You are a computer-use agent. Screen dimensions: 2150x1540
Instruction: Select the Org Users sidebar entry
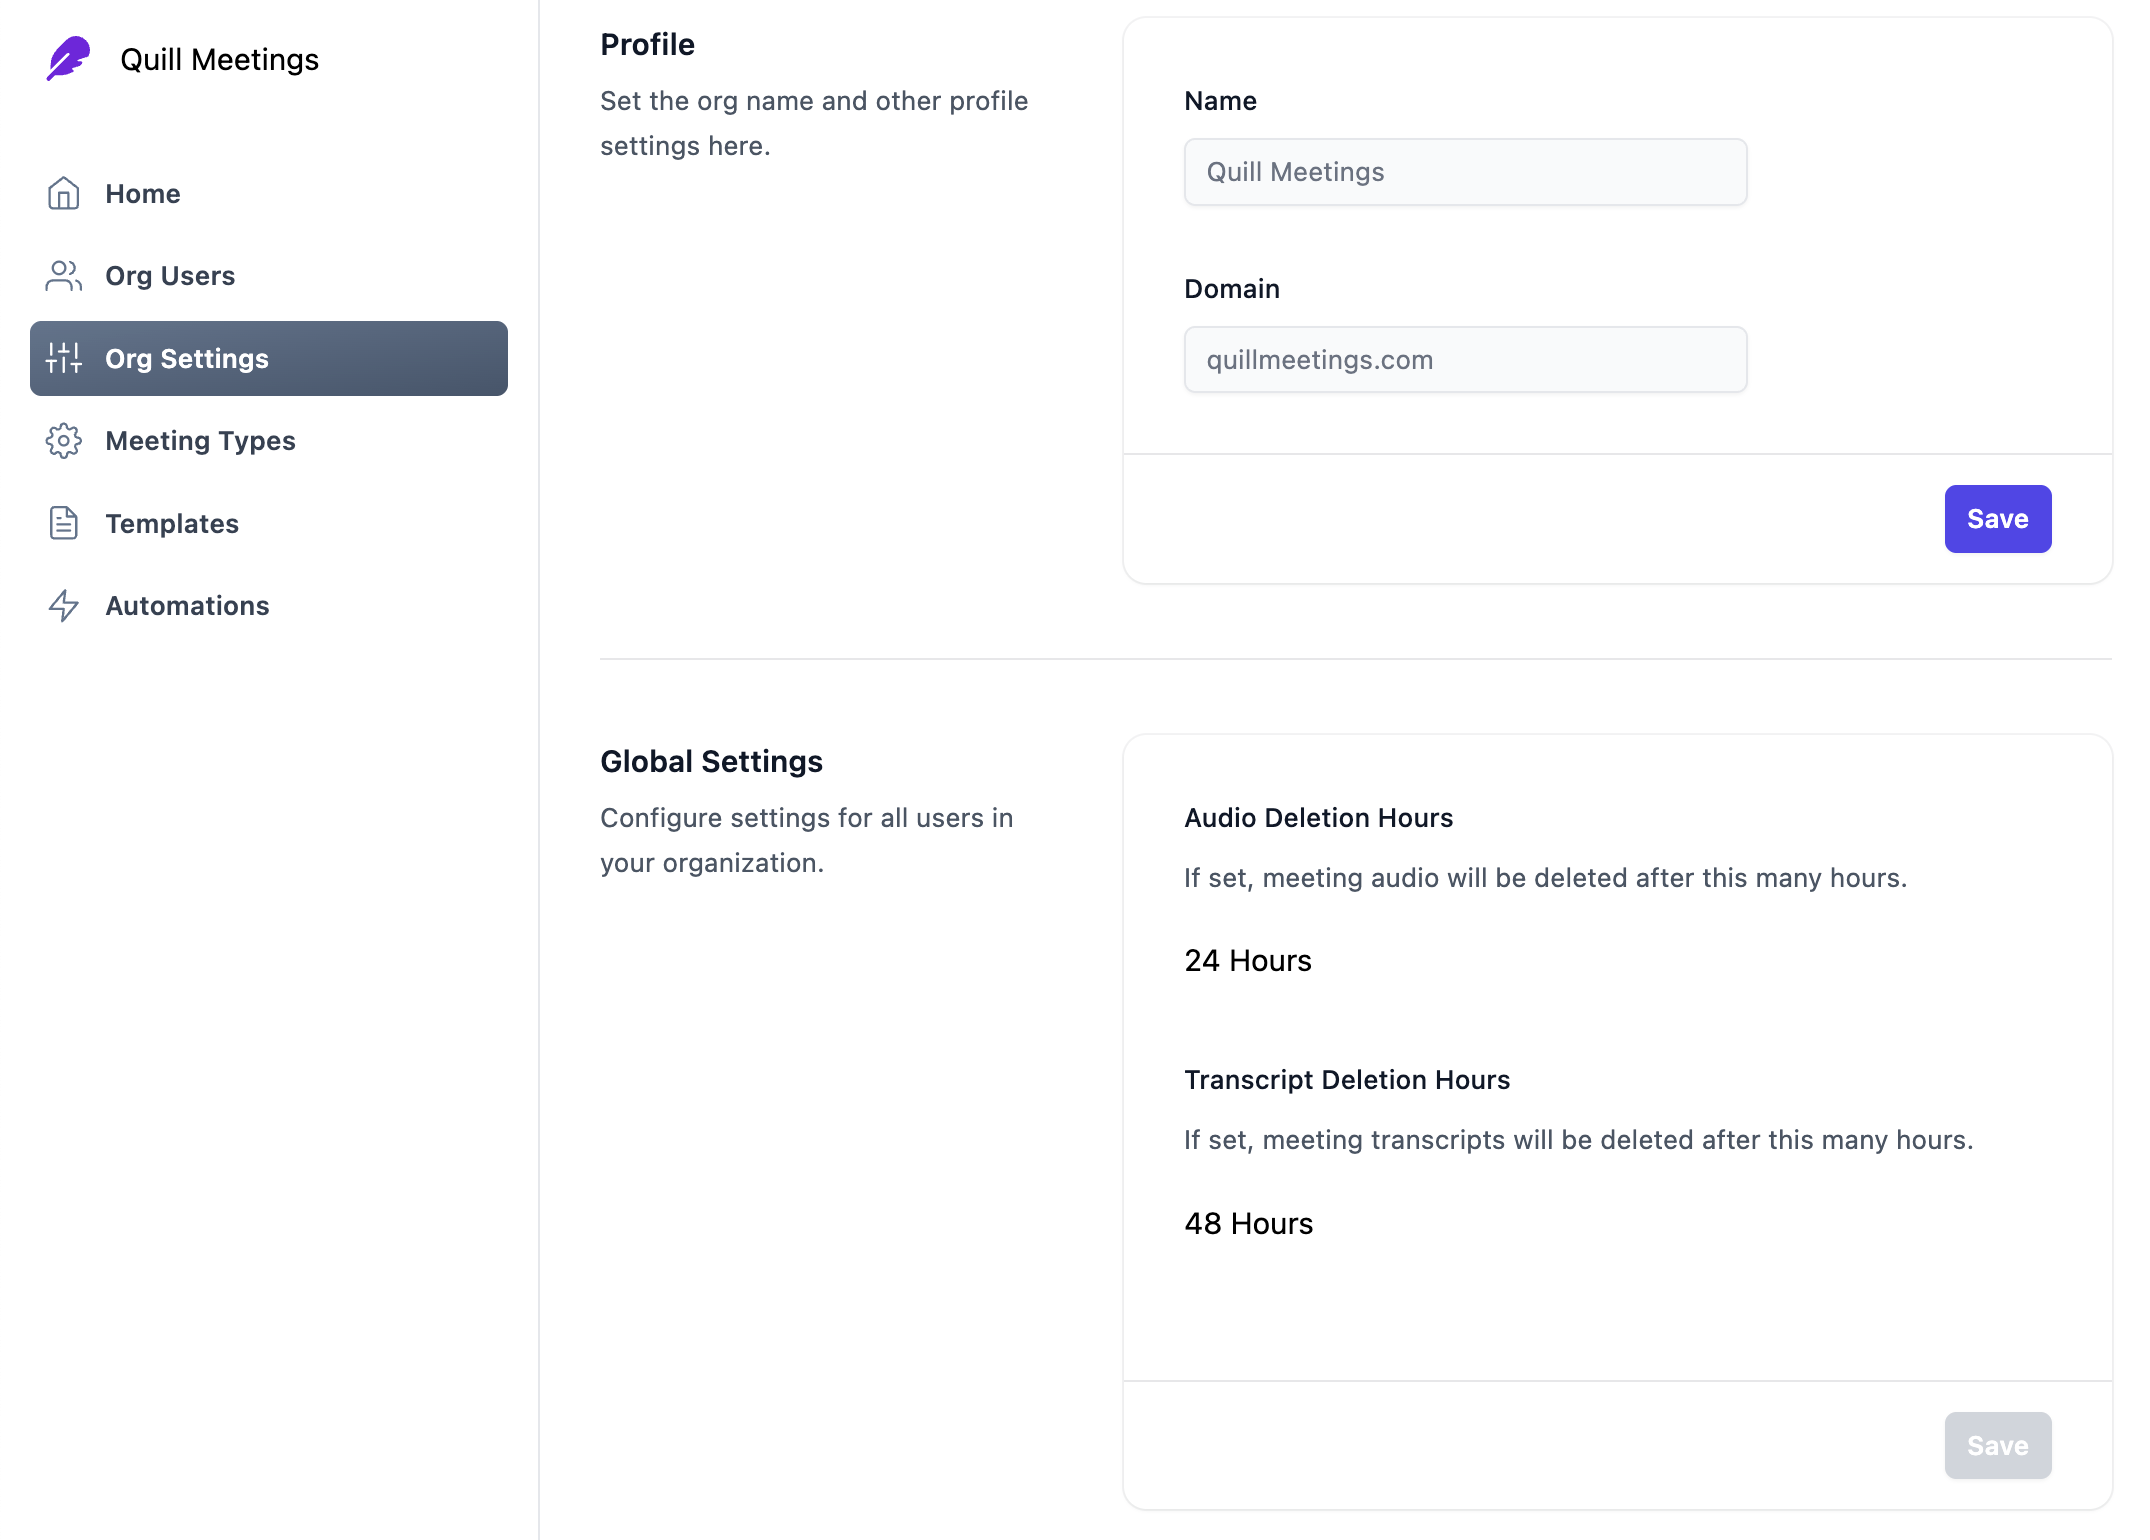[170, 275]
